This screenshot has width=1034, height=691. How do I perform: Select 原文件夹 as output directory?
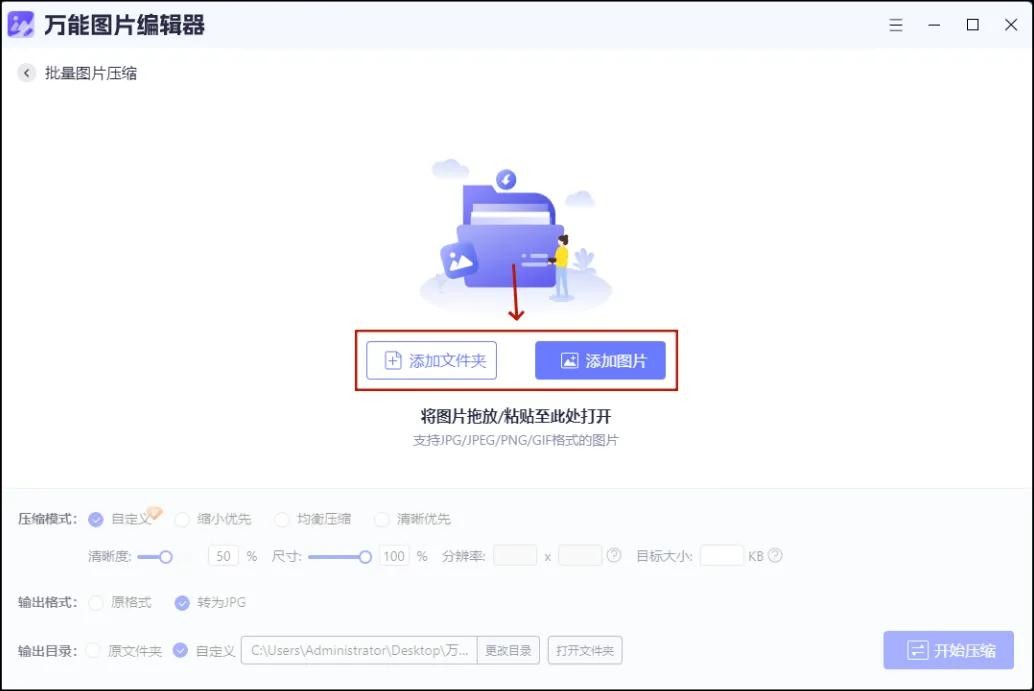pos(93,651)
